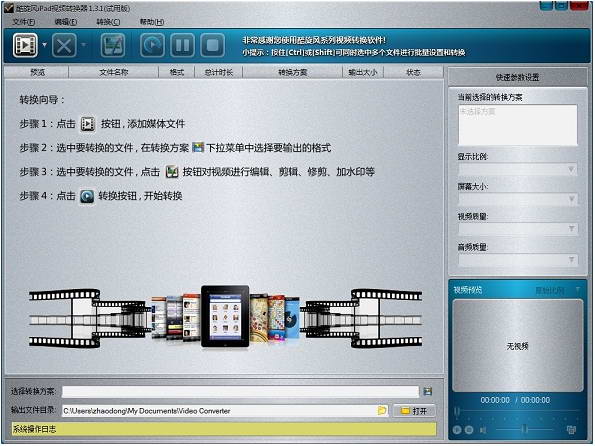
Task: Close the converter window
Action: (579, 6)
